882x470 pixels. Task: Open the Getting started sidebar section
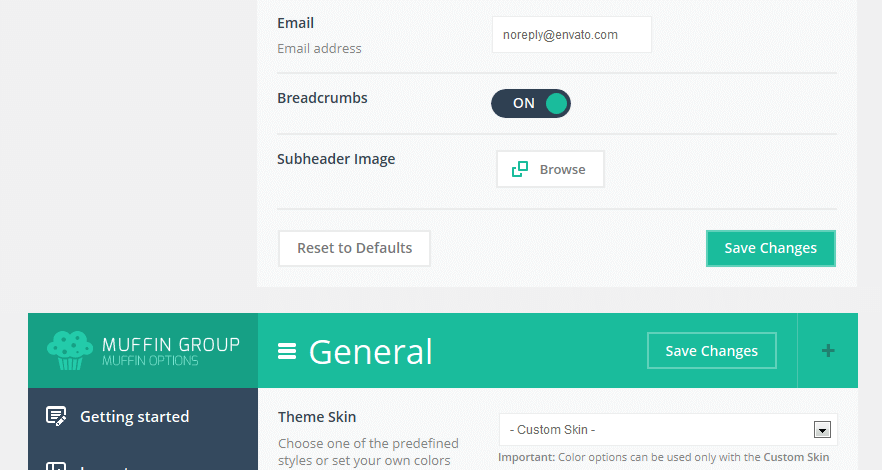(134, 416)
